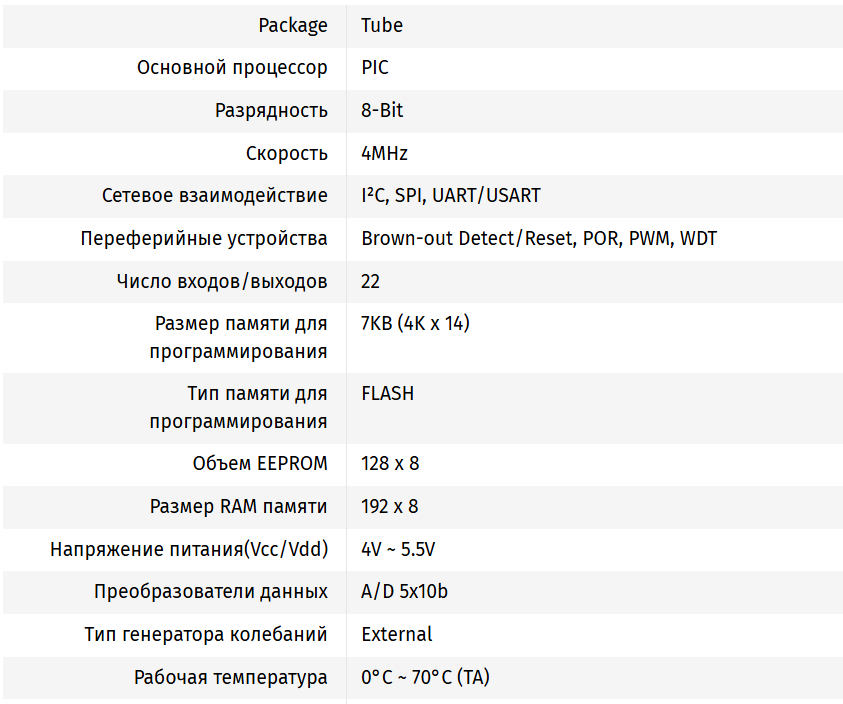This screenshot has height=704, width=843.
Task: Click the "Скорость" label
Action: coord(286,153)
